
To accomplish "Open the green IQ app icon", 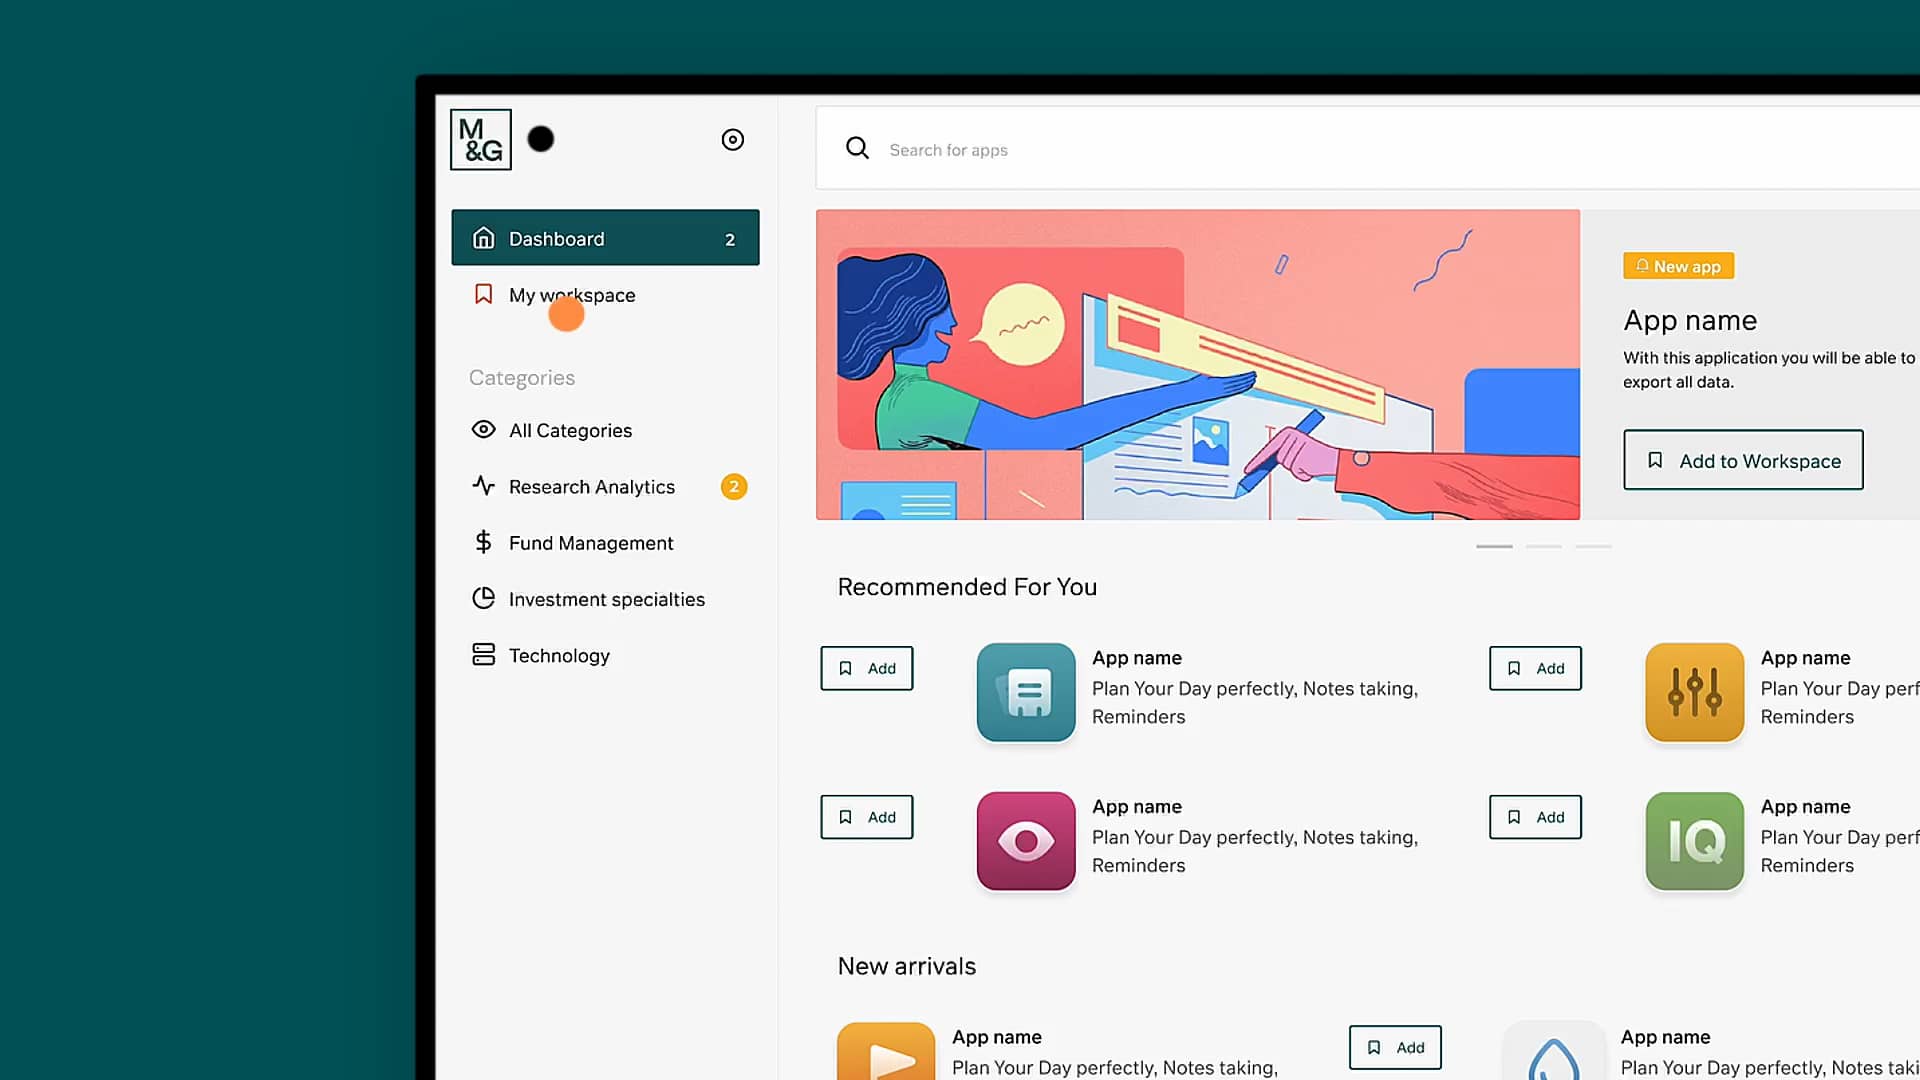I will pos(1693,840).
